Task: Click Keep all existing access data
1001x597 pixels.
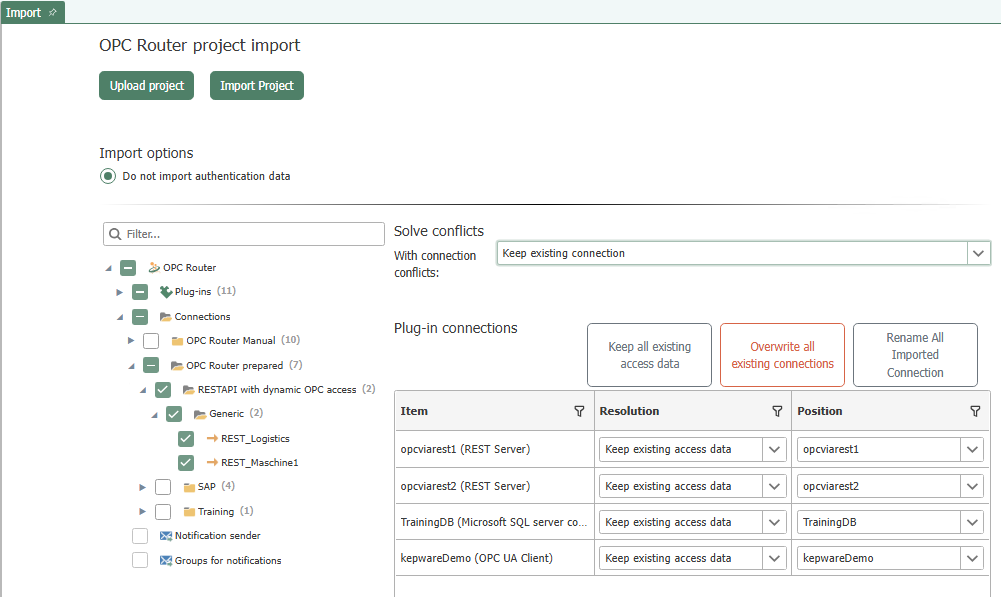Action: pyautogui.click(x=649, y=355)
